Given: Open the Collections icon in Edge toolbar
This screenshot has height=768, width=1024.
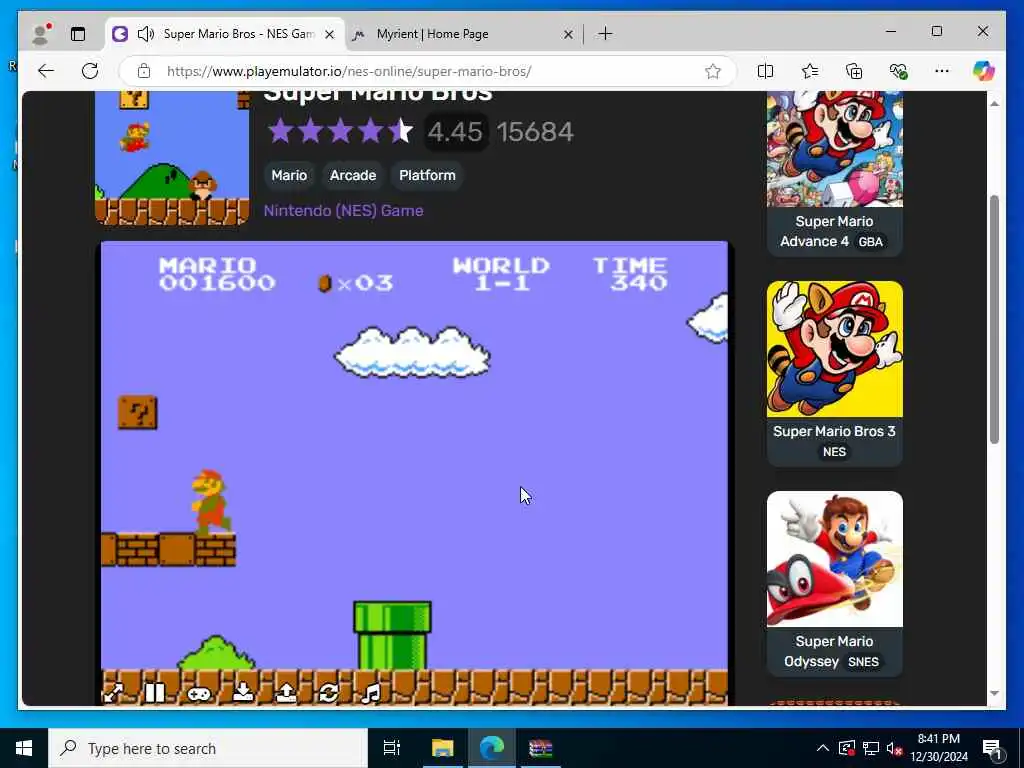Looking at the screenshot, I should pos(854,71).
